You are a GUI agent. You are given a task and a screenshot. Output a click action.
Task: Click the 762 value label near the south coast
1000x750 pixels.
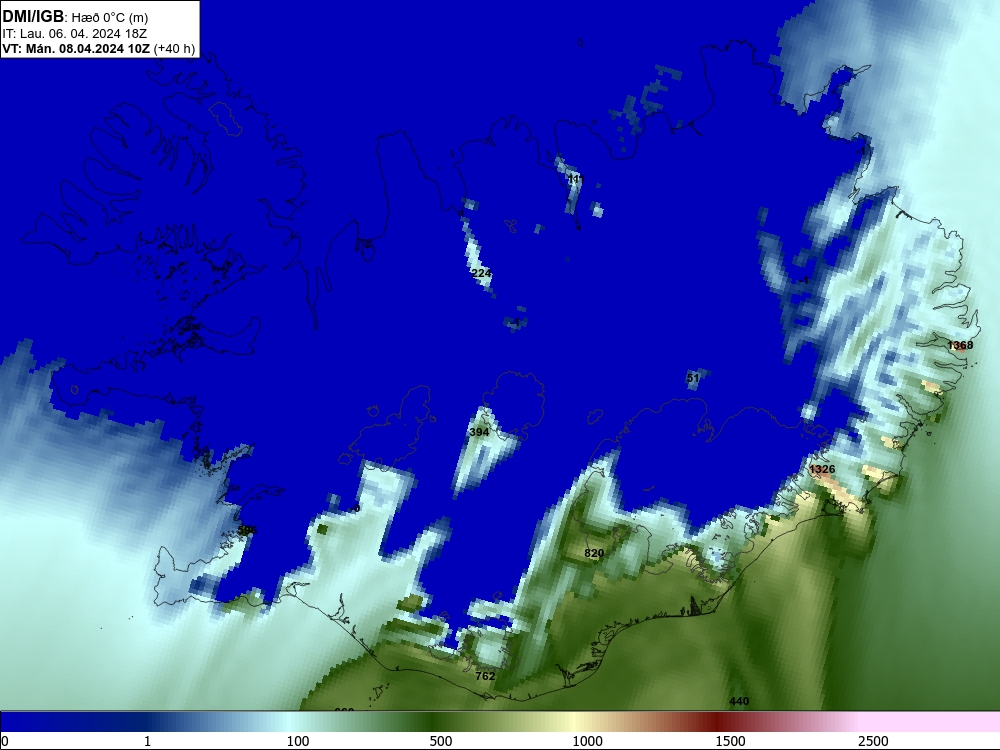coord(485,676)
